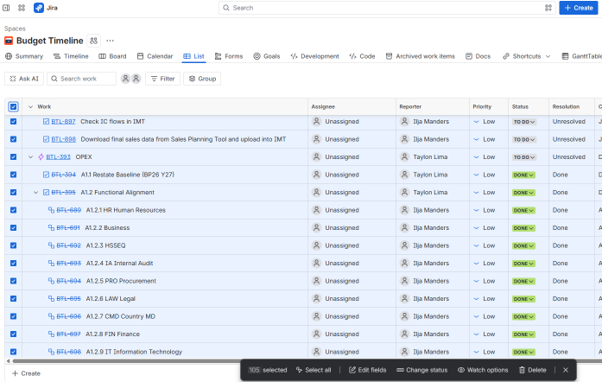Uncheck the BTL-898 row checkbox
602x382 pixels.
[x=13, y=139]
